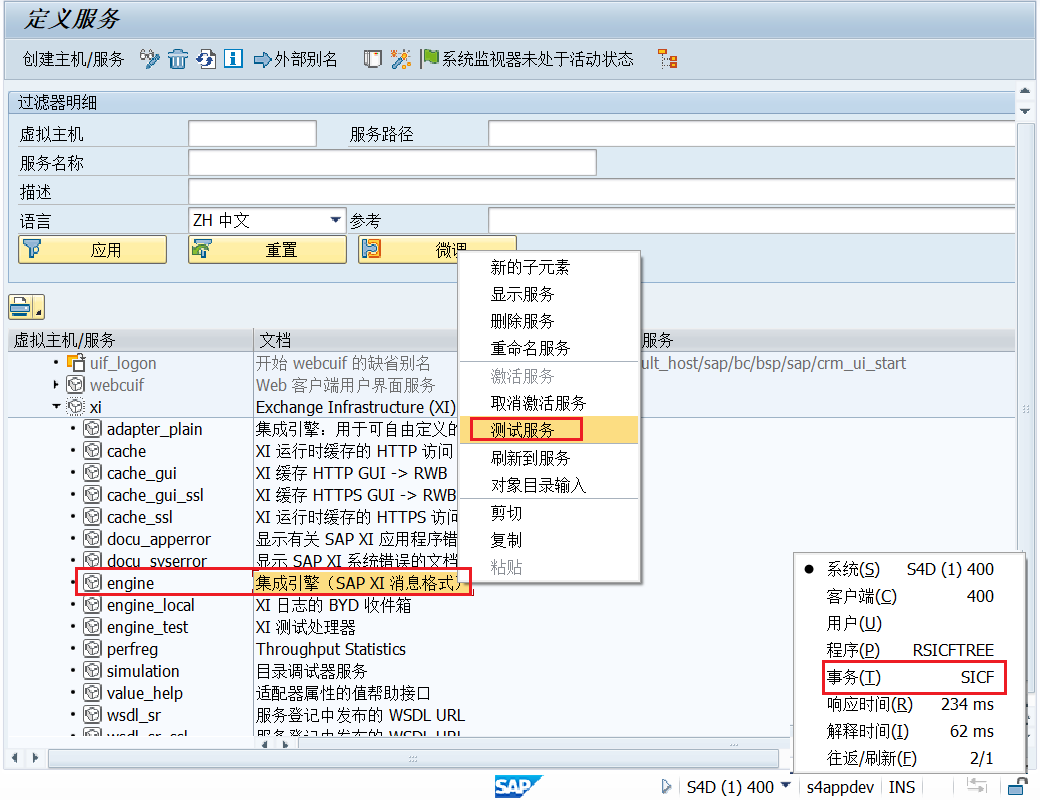
Task: Choose 取消激活服务 from context menu
Action: [x=549, y=403]
